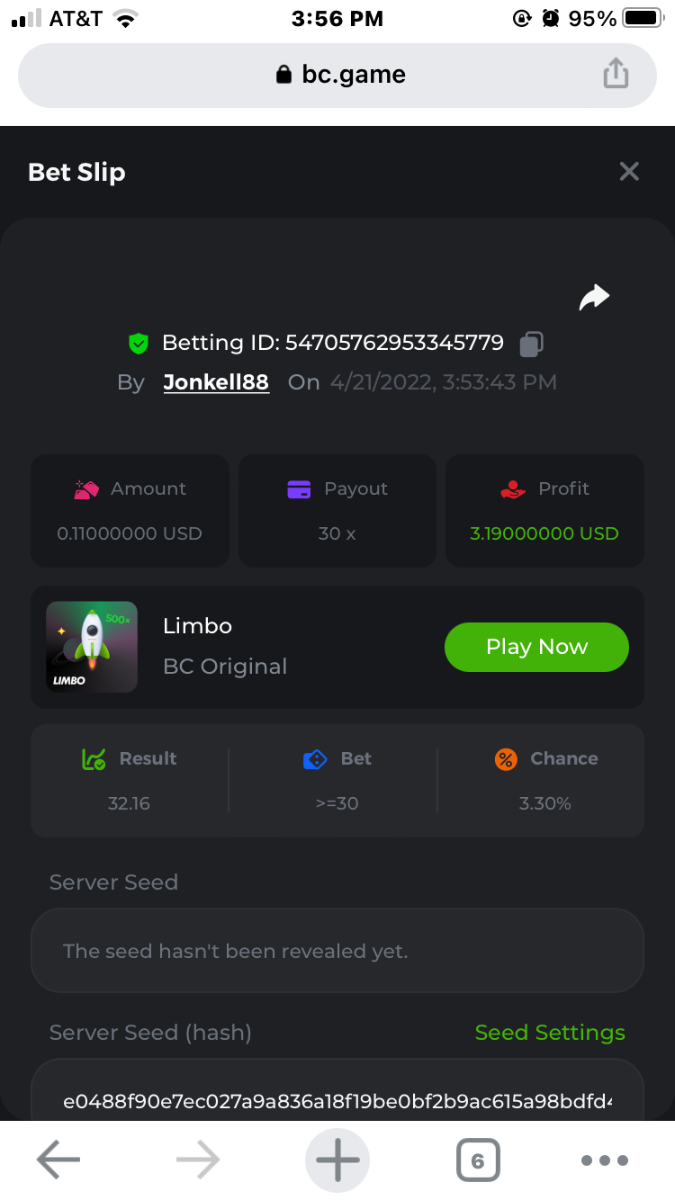Open browser more options menu
This screenshot has height=1200, width=675.
604,1161
